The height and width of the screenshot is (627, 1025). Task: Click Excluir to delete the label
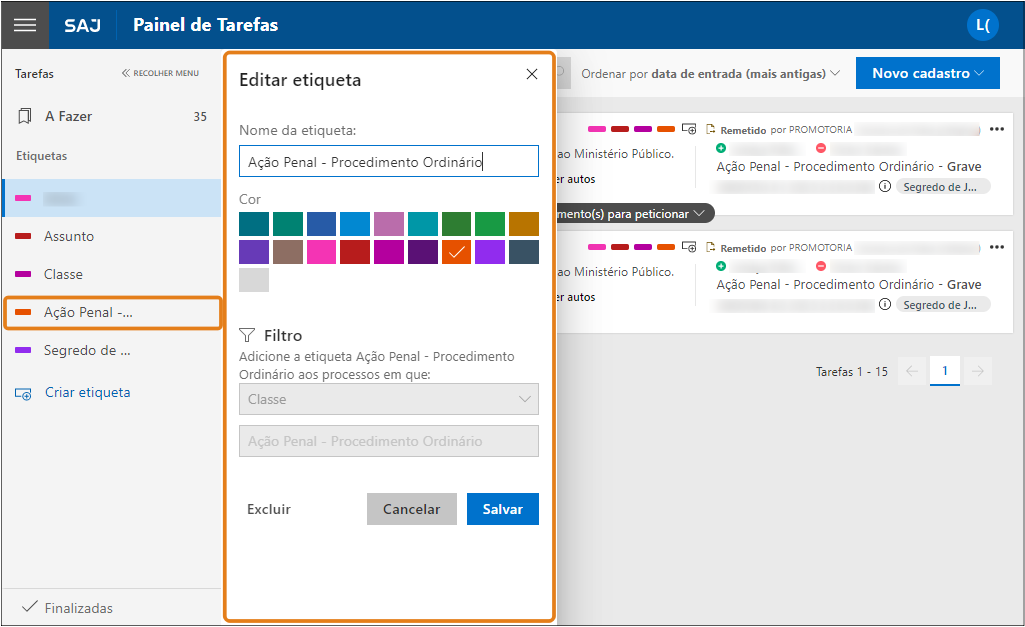[x=269, y=509]
